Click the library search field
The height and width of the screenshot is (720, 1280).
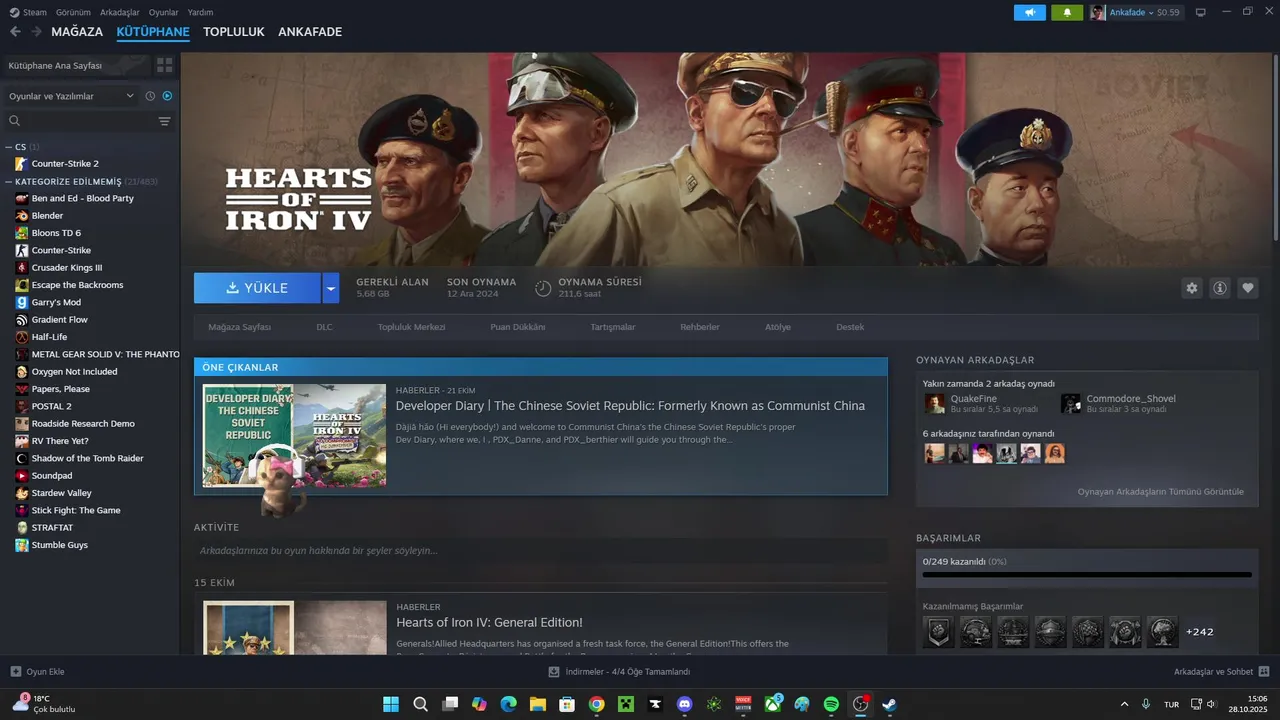pos(78,121)
